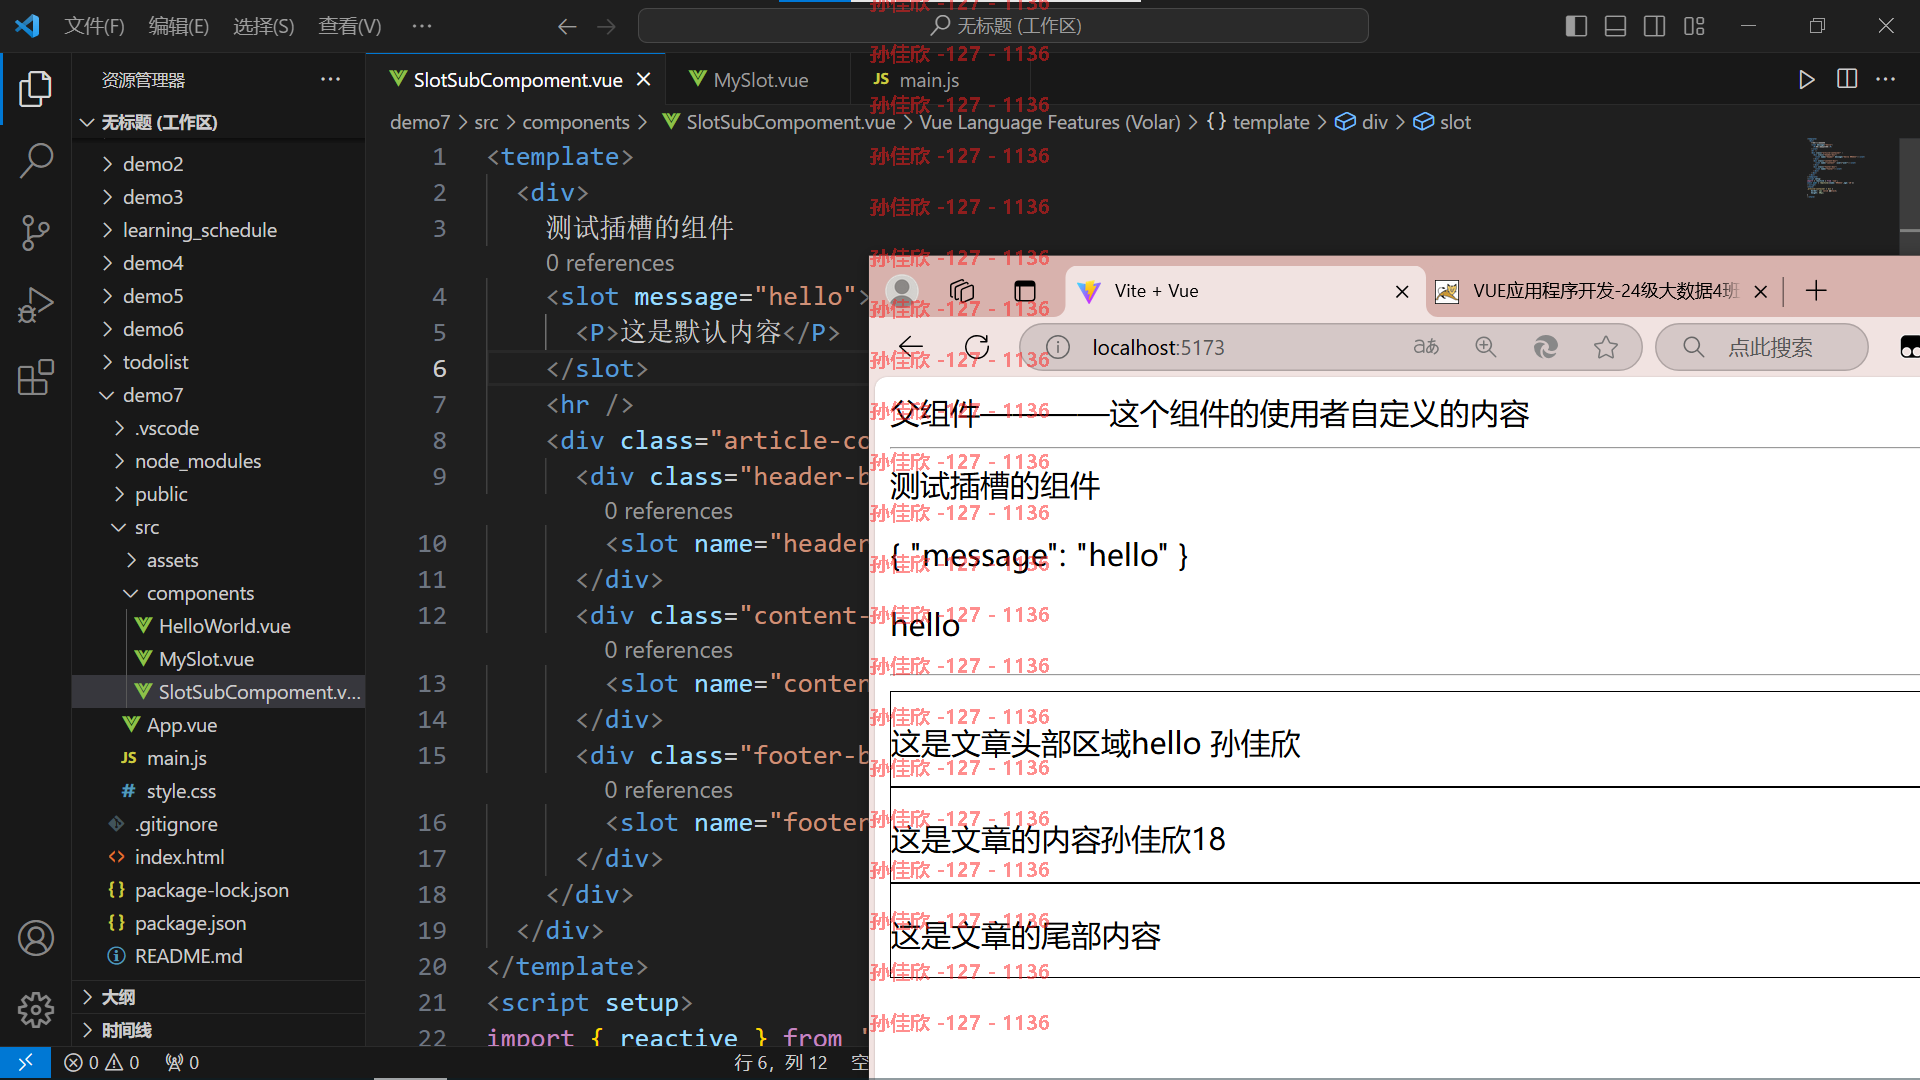Toggle the secondary side bar layout
Screen dimensions: 1920x1080
1654,26
